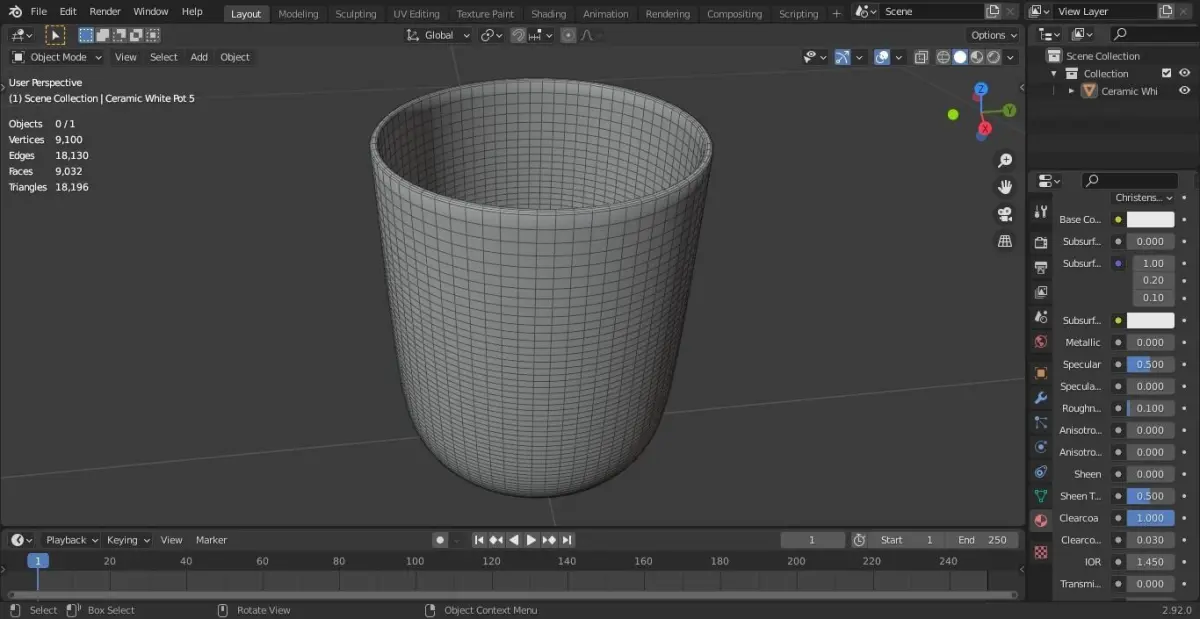Open the Material properties tab icon
Screen dimensions: 1200x619
tap(1041, 521)
